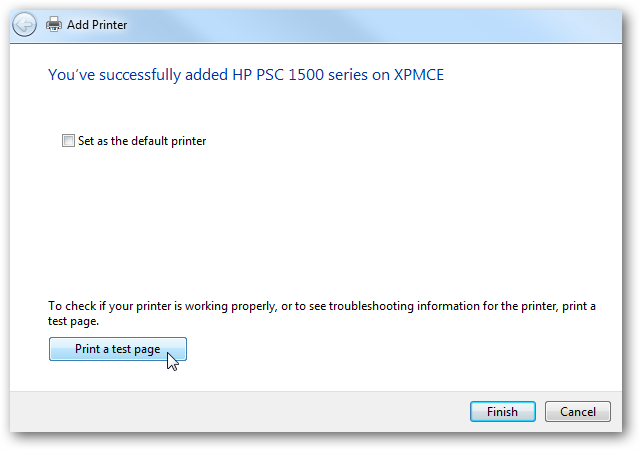Image resolution: width=640 pixels, height=450 pixels.
Task: Finish the Add Printer wizard
Action: coord(503,412)
